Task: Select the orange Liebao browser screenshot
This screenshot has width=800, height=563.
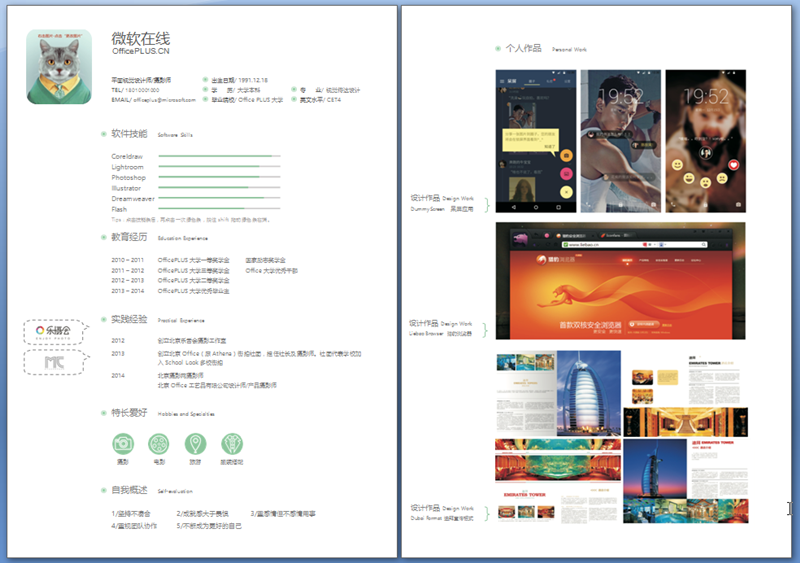Action: [x=620, y=281]
